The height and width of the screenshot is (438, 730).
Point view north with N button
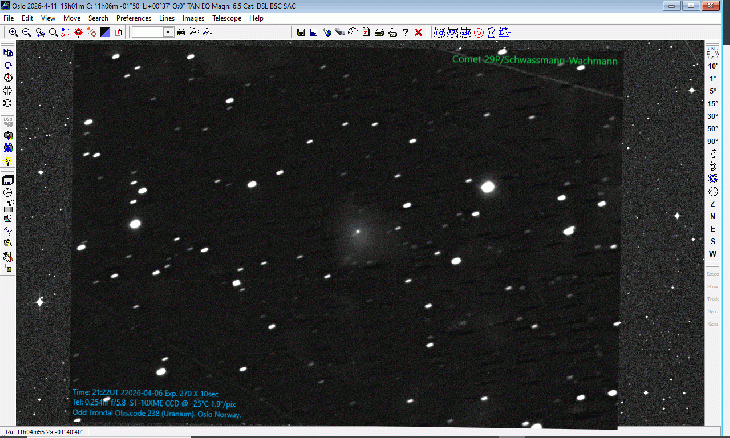click(x=713, y=215)
